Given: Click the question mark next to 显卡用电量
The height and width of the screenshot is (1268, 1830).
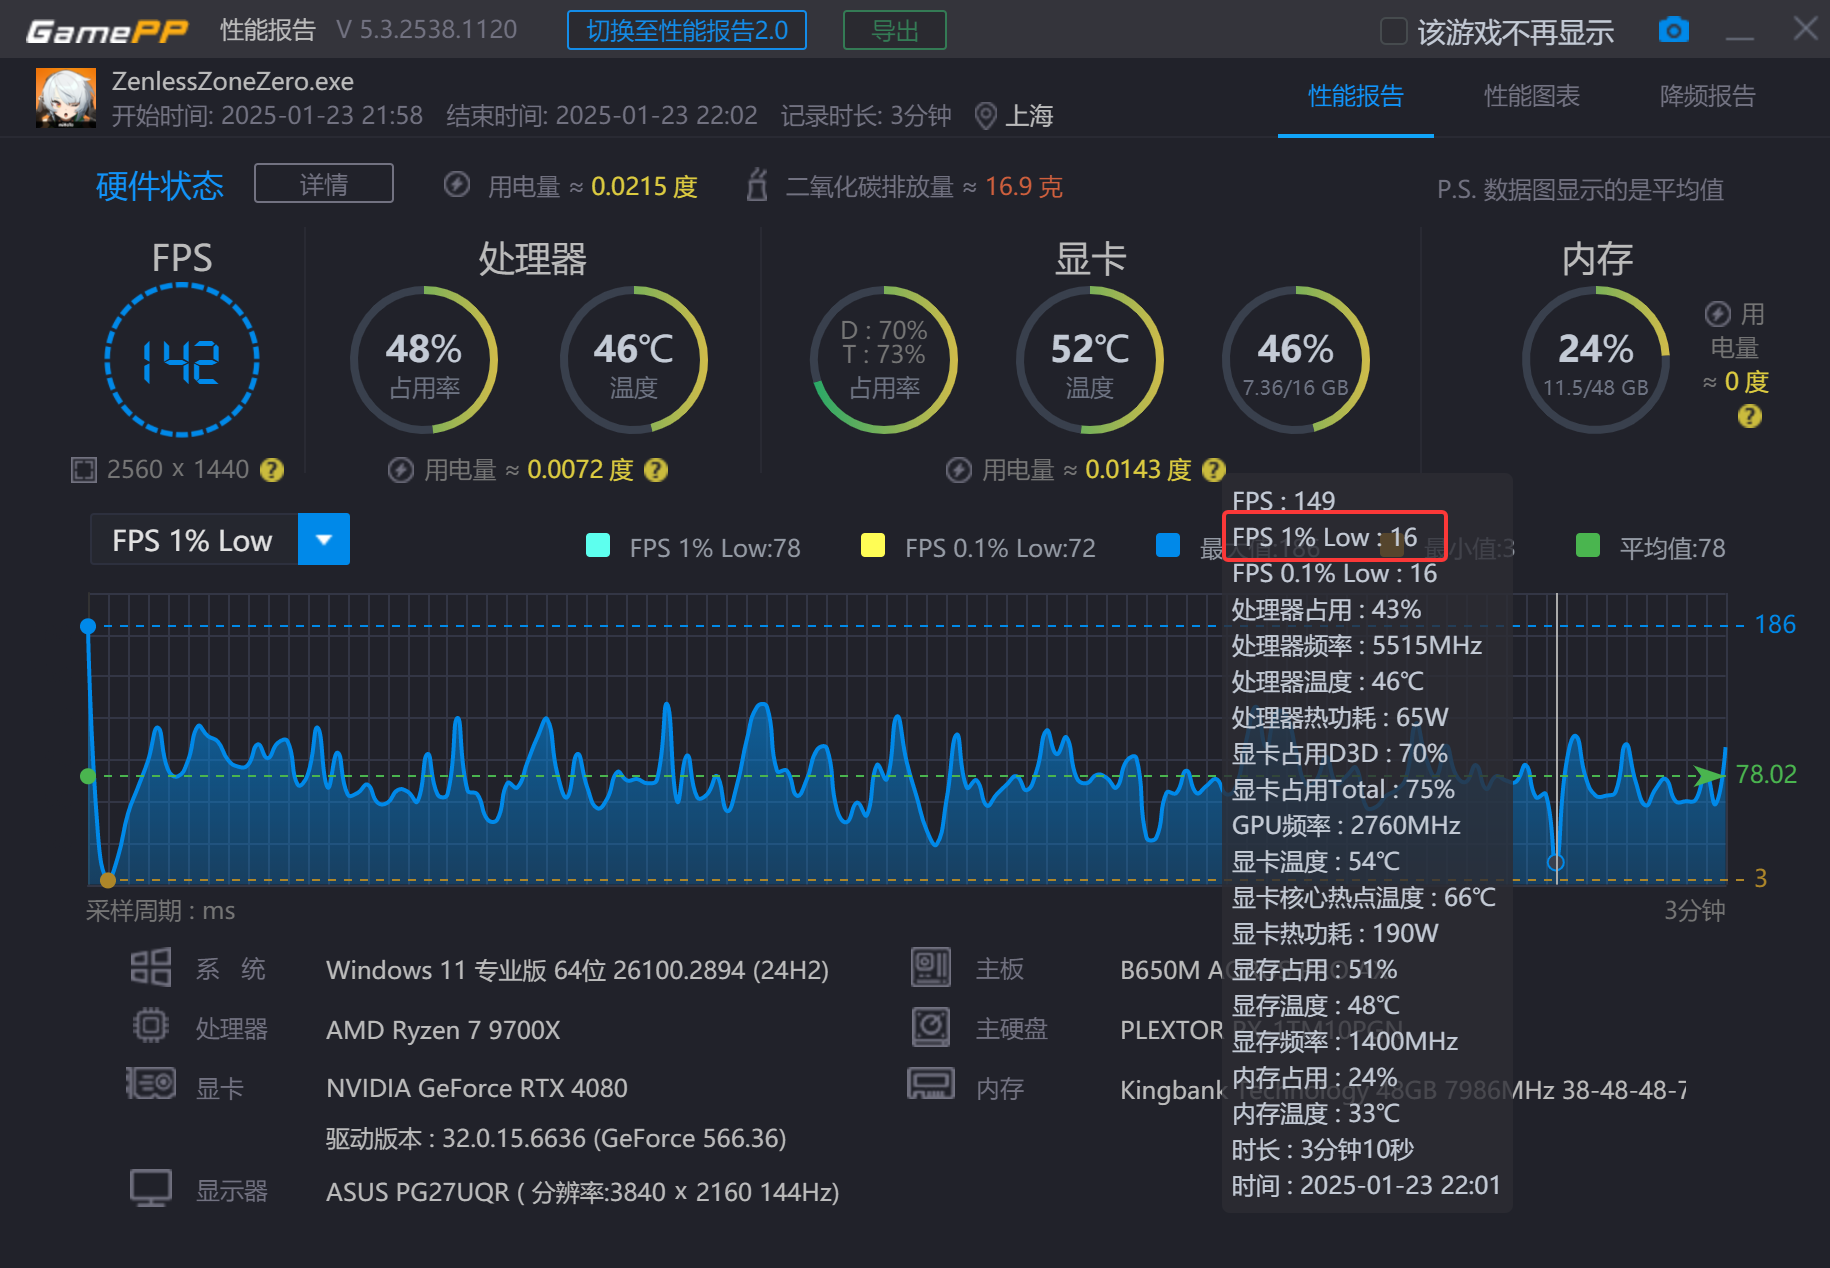Looking at the screenshot, I should click(1213, 469).
